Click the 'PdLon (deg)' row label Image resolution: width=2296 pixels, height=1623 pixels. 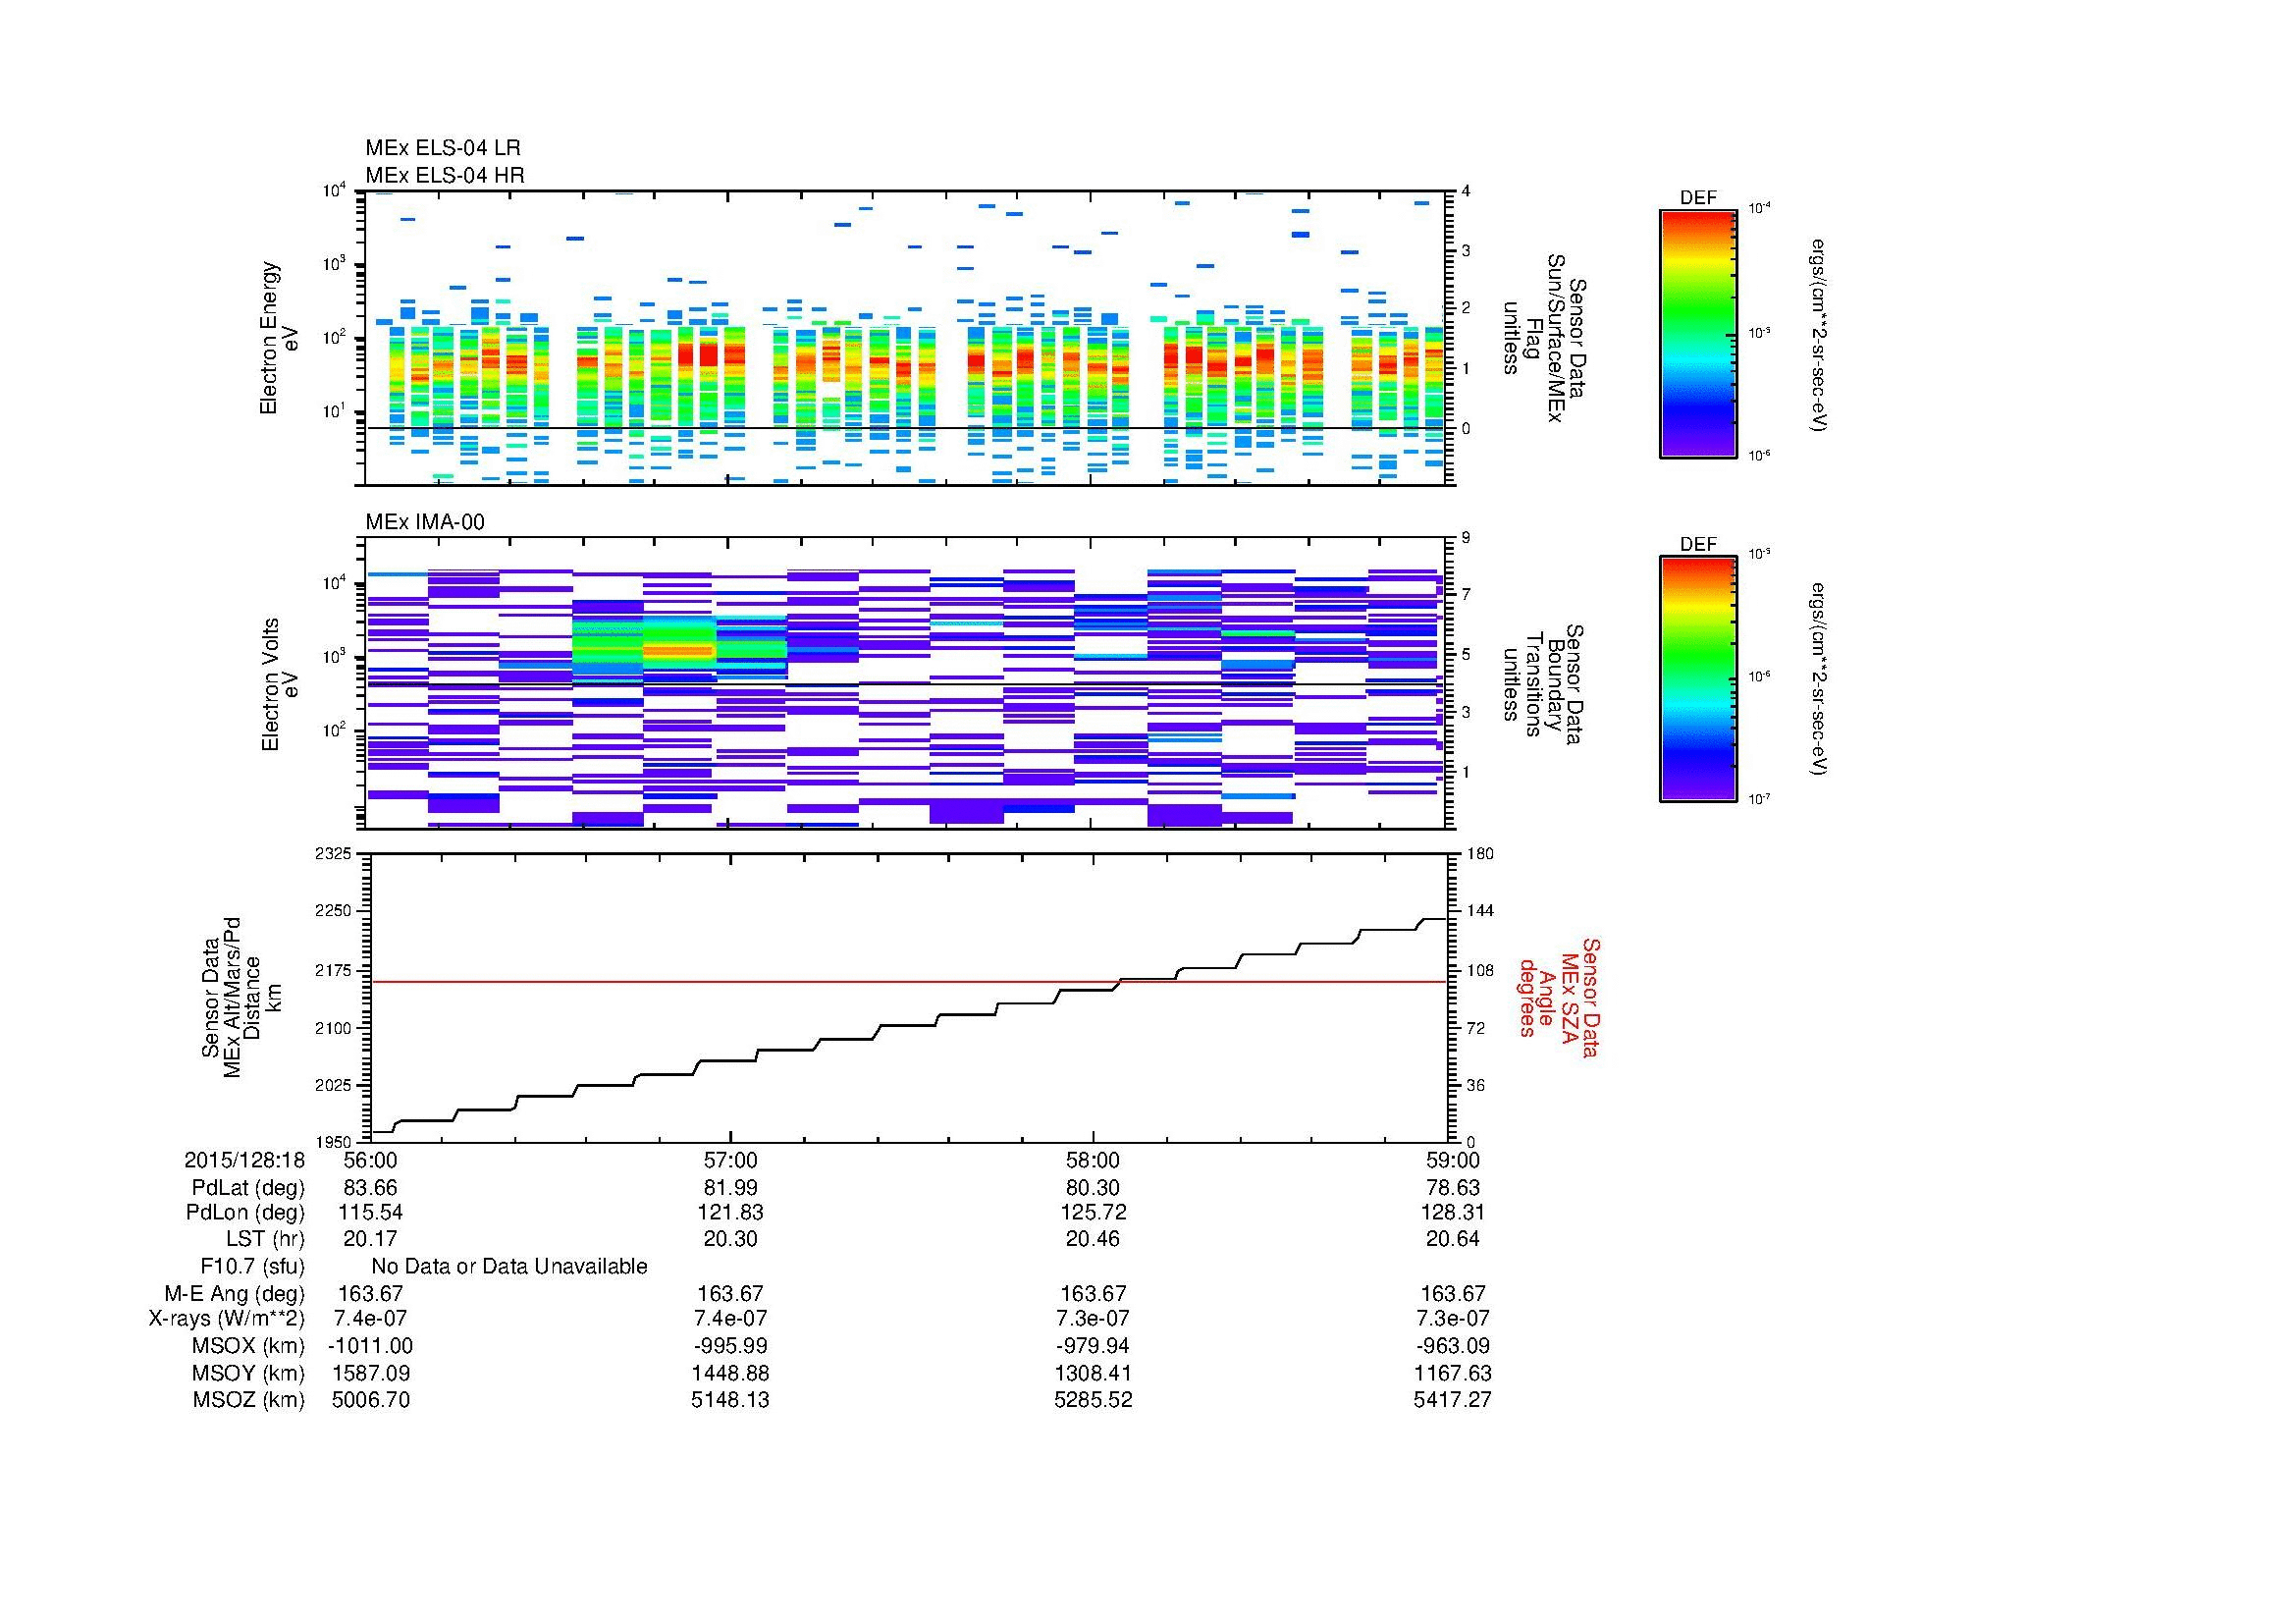tap(245, 1213)
